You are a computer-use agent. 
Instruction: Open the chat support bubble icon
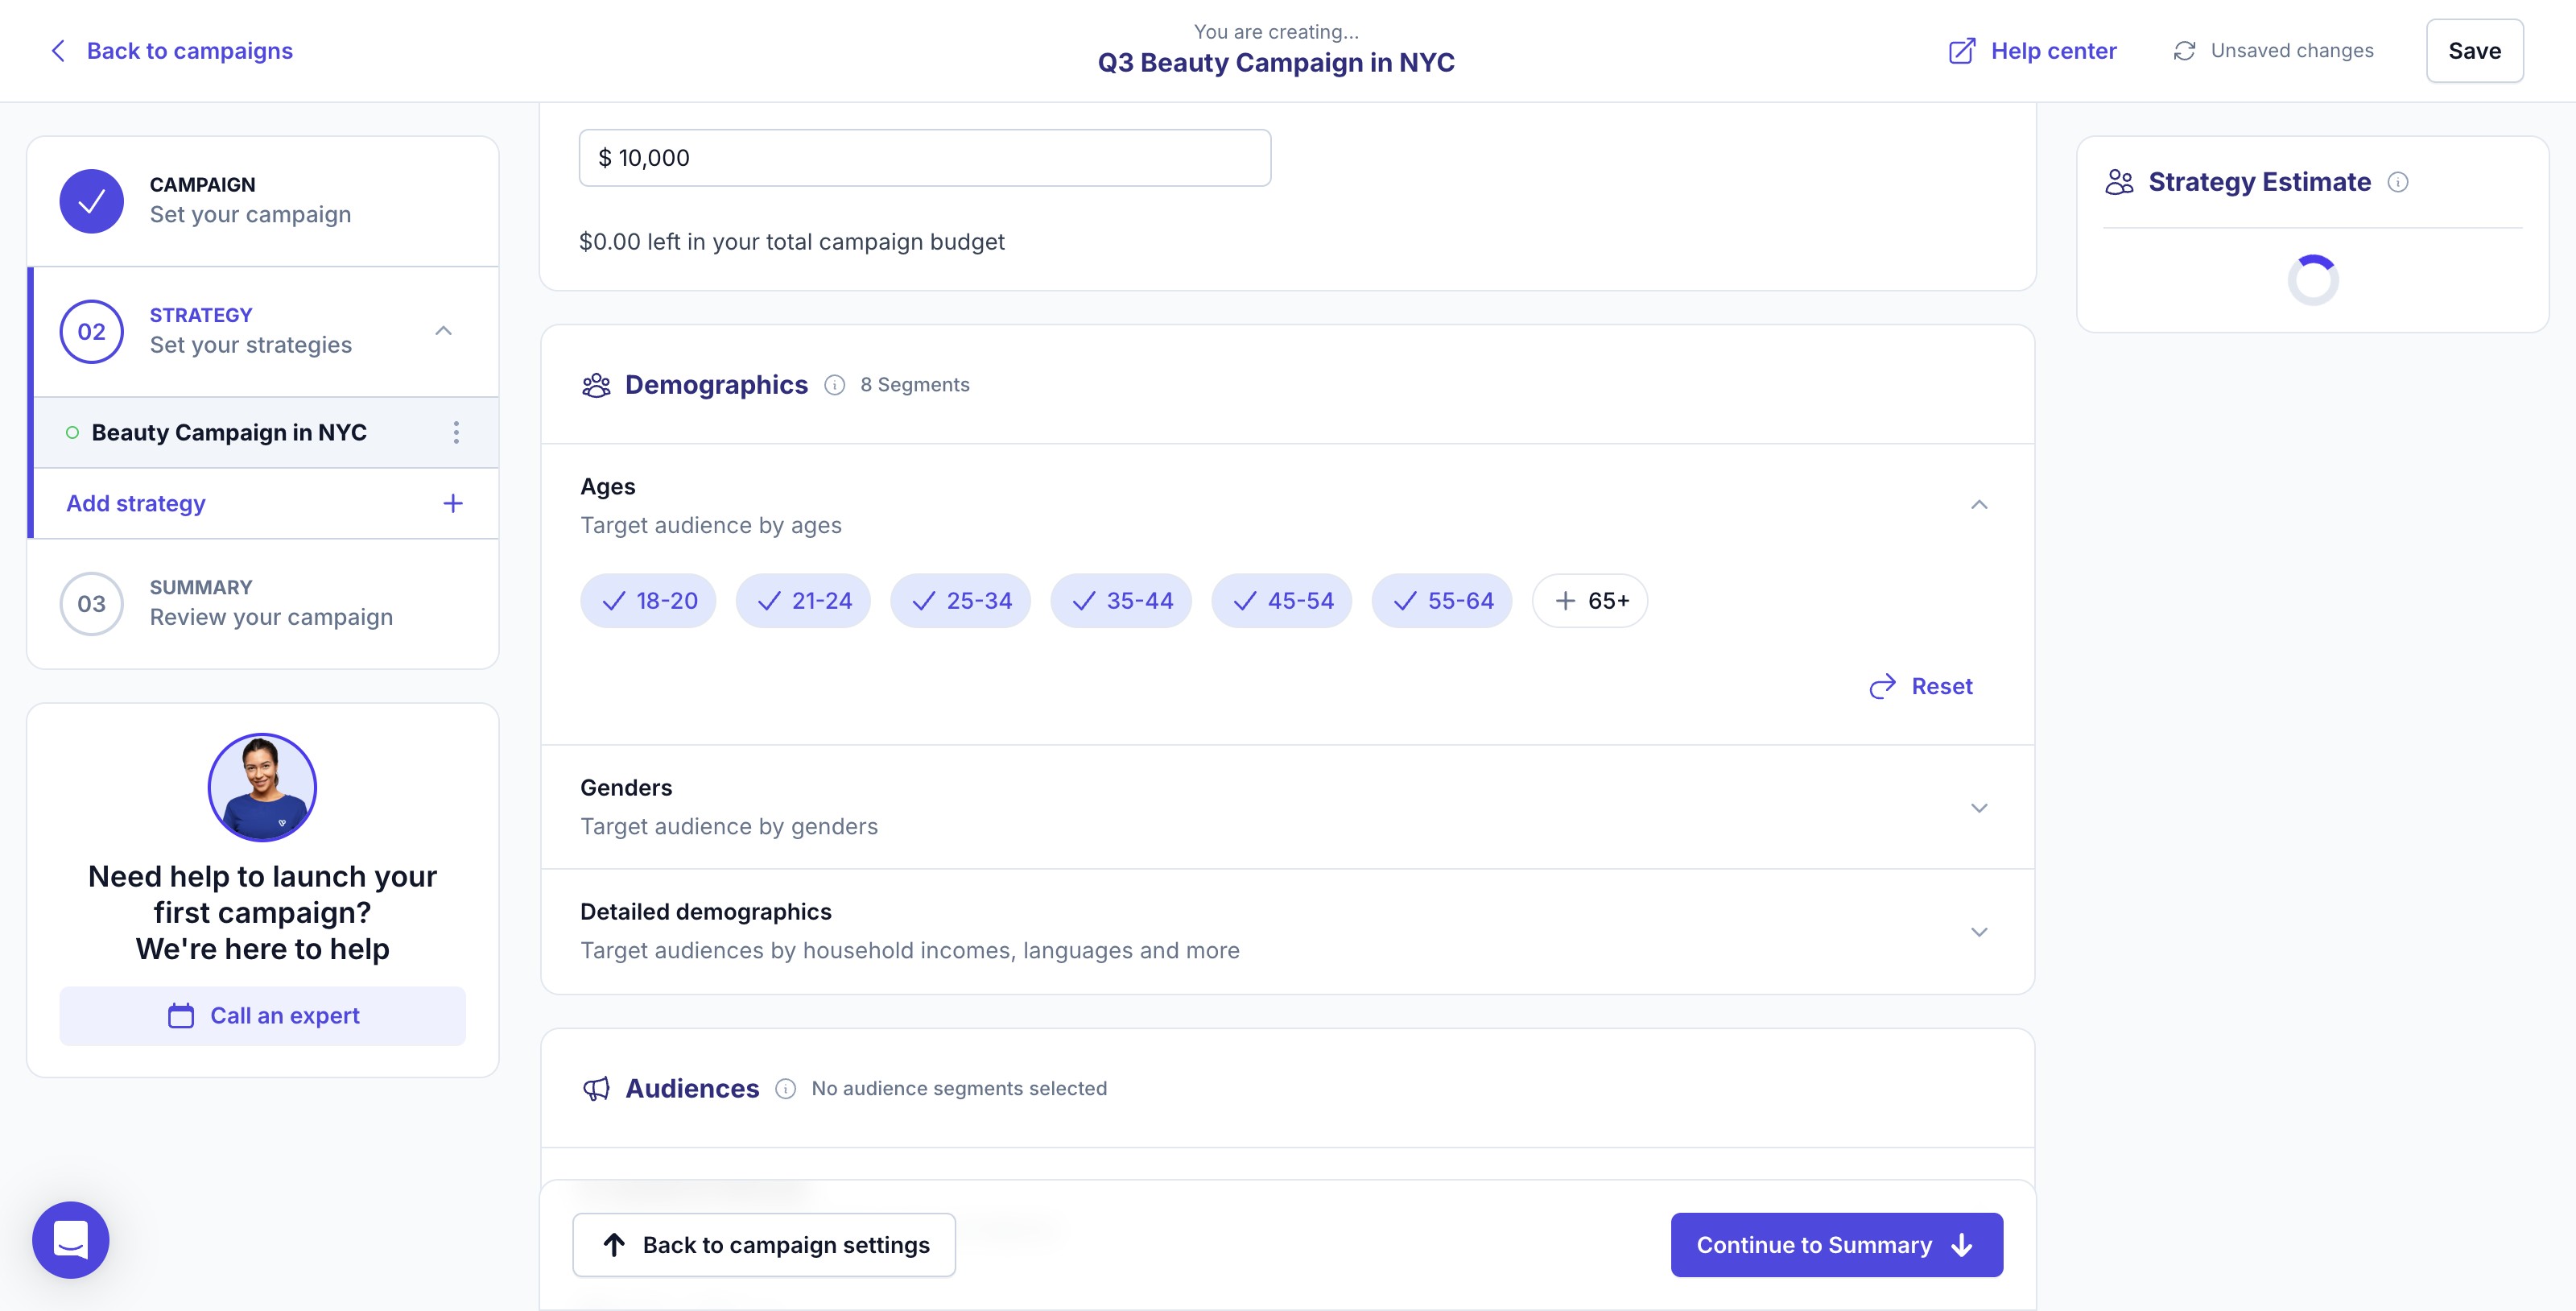click(x=71, y=1240)
